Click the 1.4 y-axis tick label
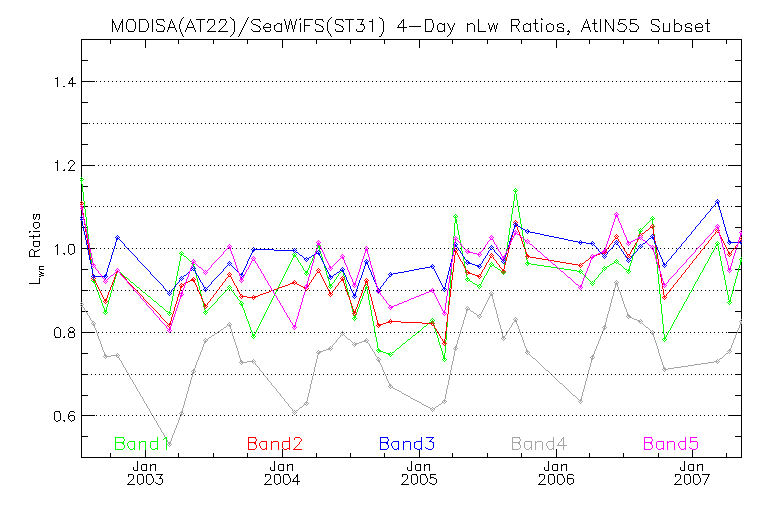Screen dimensions: 768x512 pyautogui.click(x=65, y=82)
